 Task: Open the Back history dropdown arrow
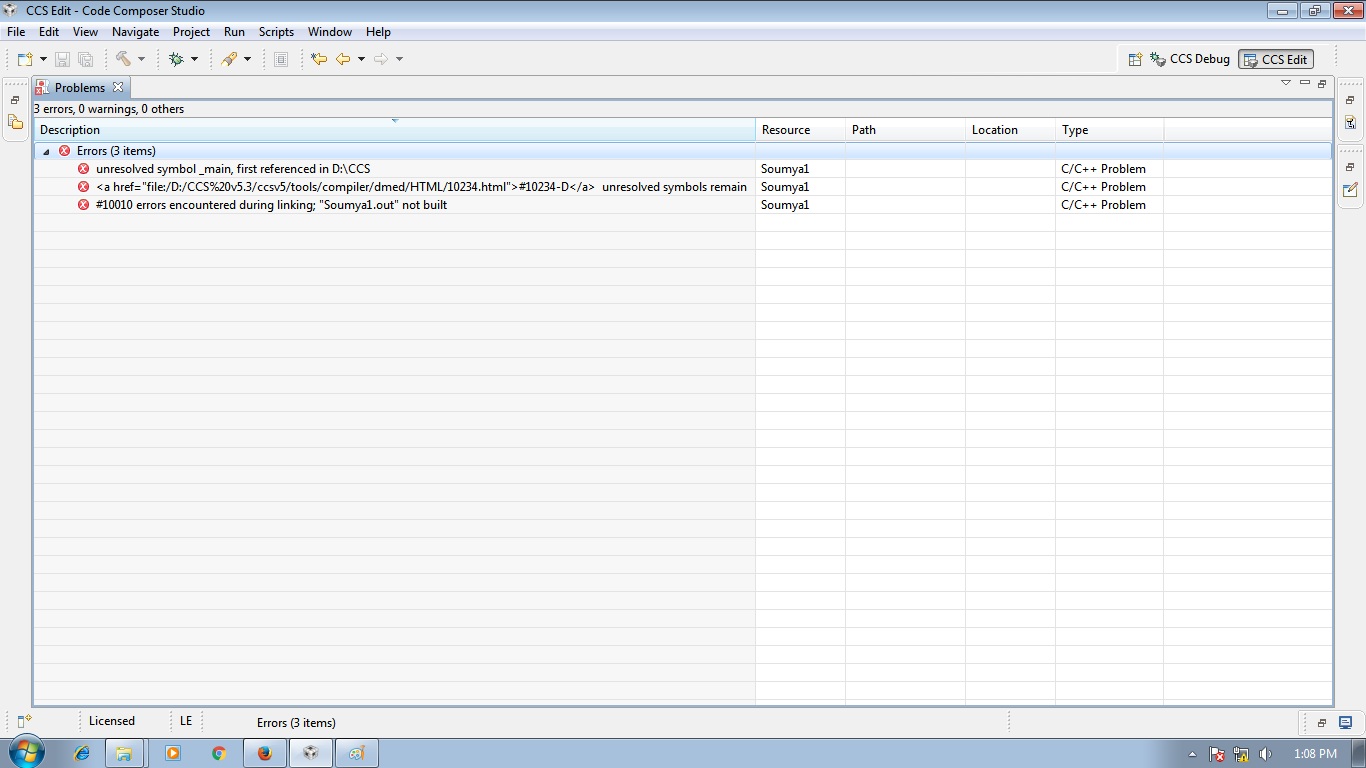361,59
